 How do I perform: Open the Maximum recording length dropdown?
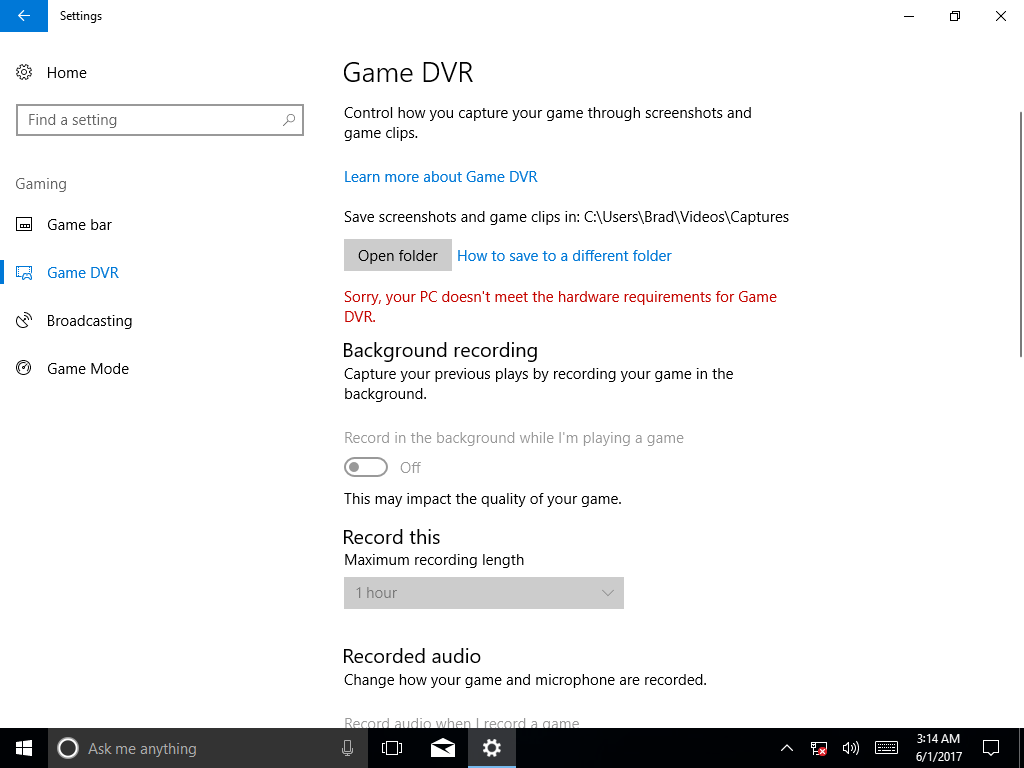tap(484, 593)
